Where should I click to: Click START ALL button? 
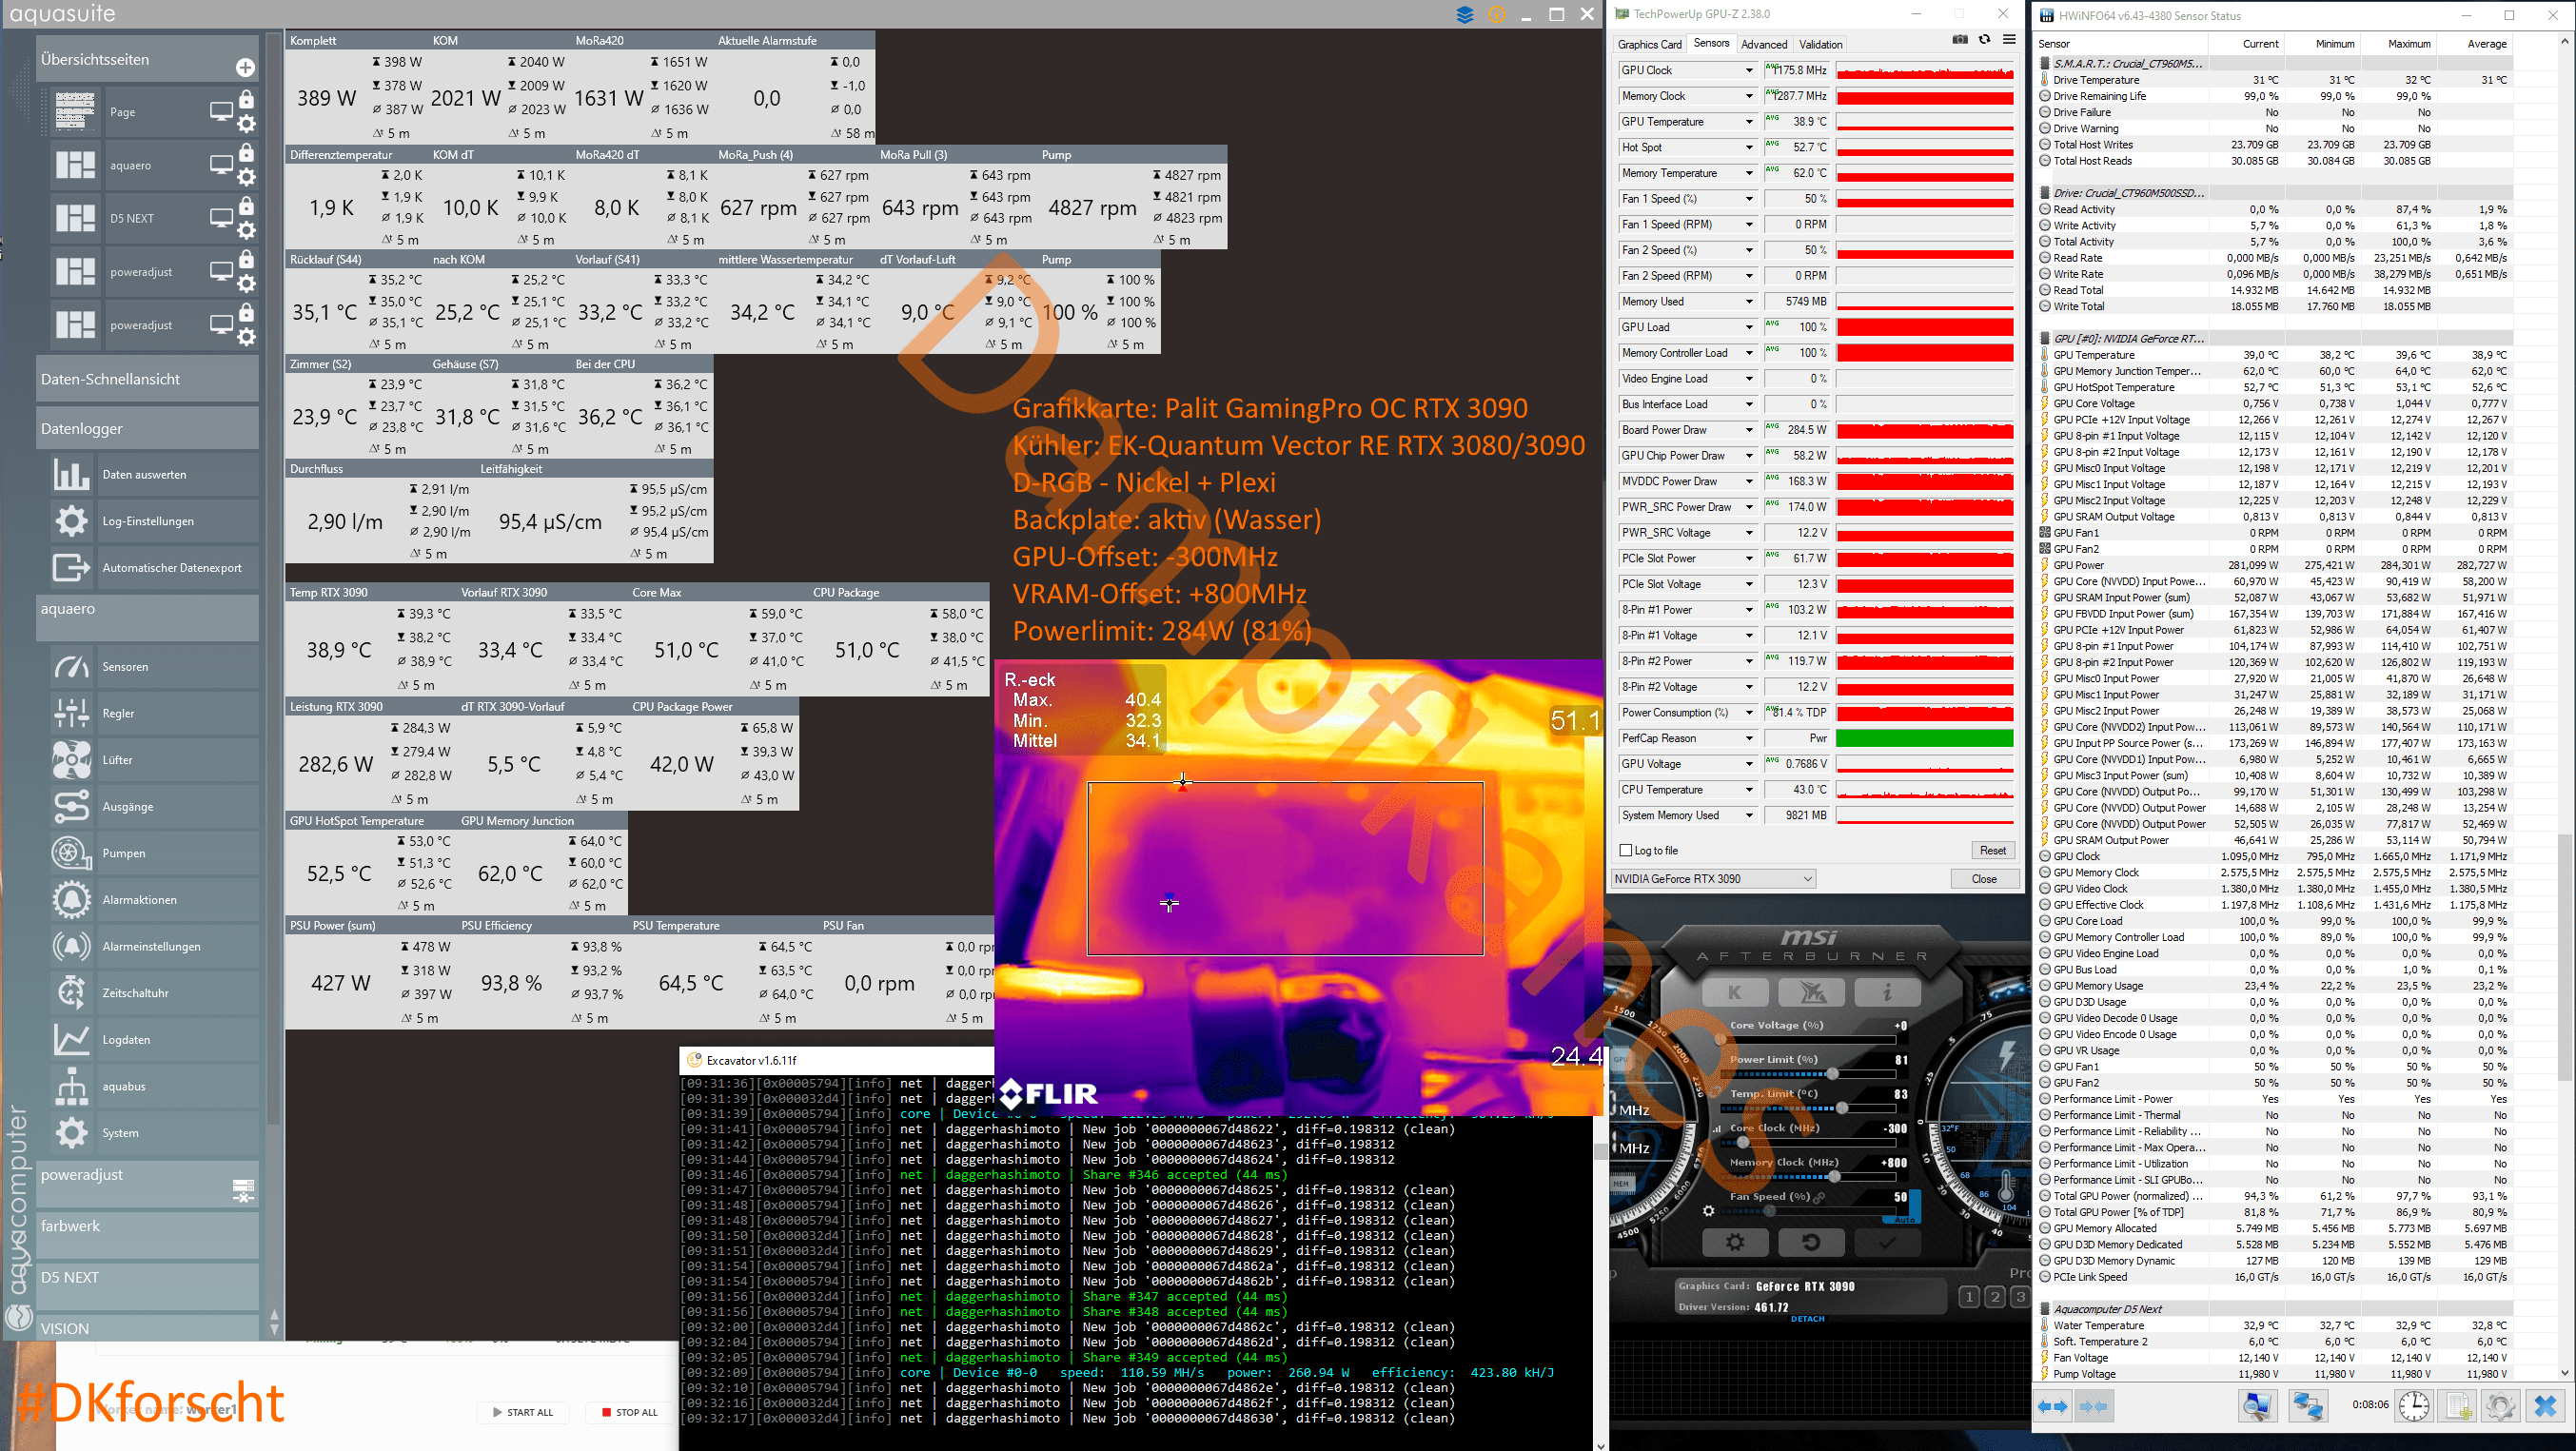pos(524,1412)
